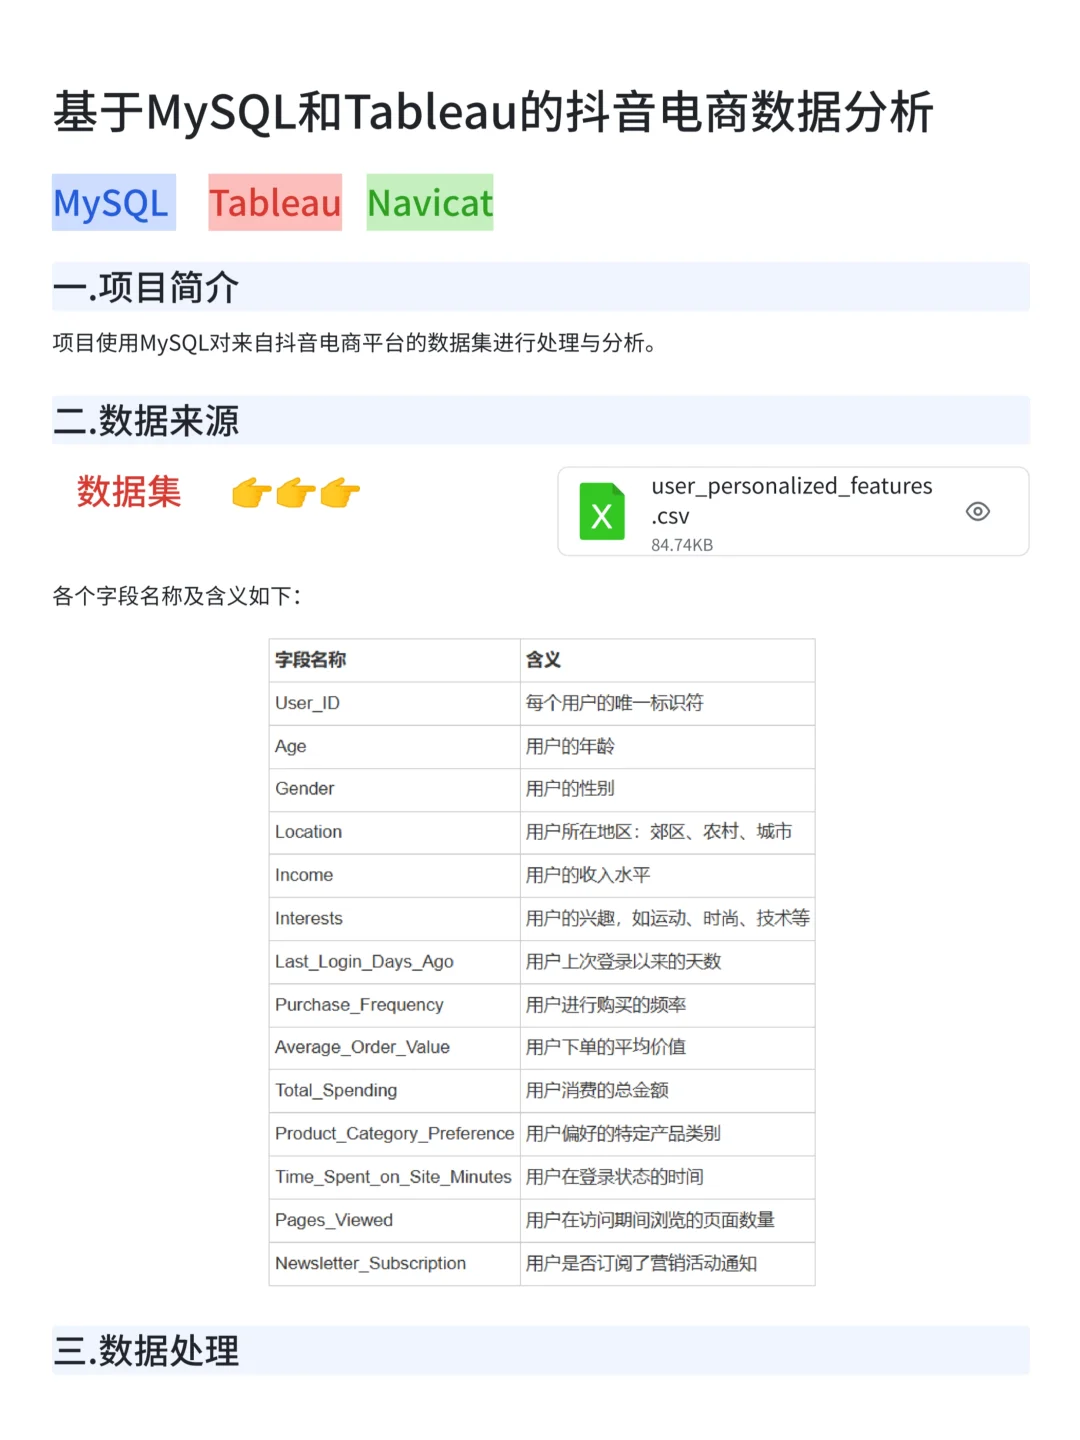Viewport: 1080px width, 1440px height.
Task: Select the Time_Spent_on_Site_Minutes cell
Action: point(394,1177)
